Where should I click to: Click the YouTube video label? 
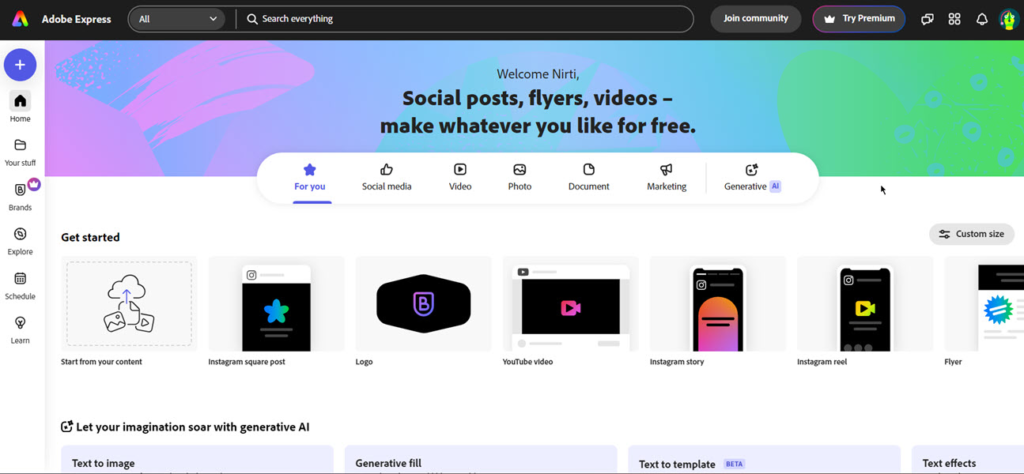click(x=528, y=362)
